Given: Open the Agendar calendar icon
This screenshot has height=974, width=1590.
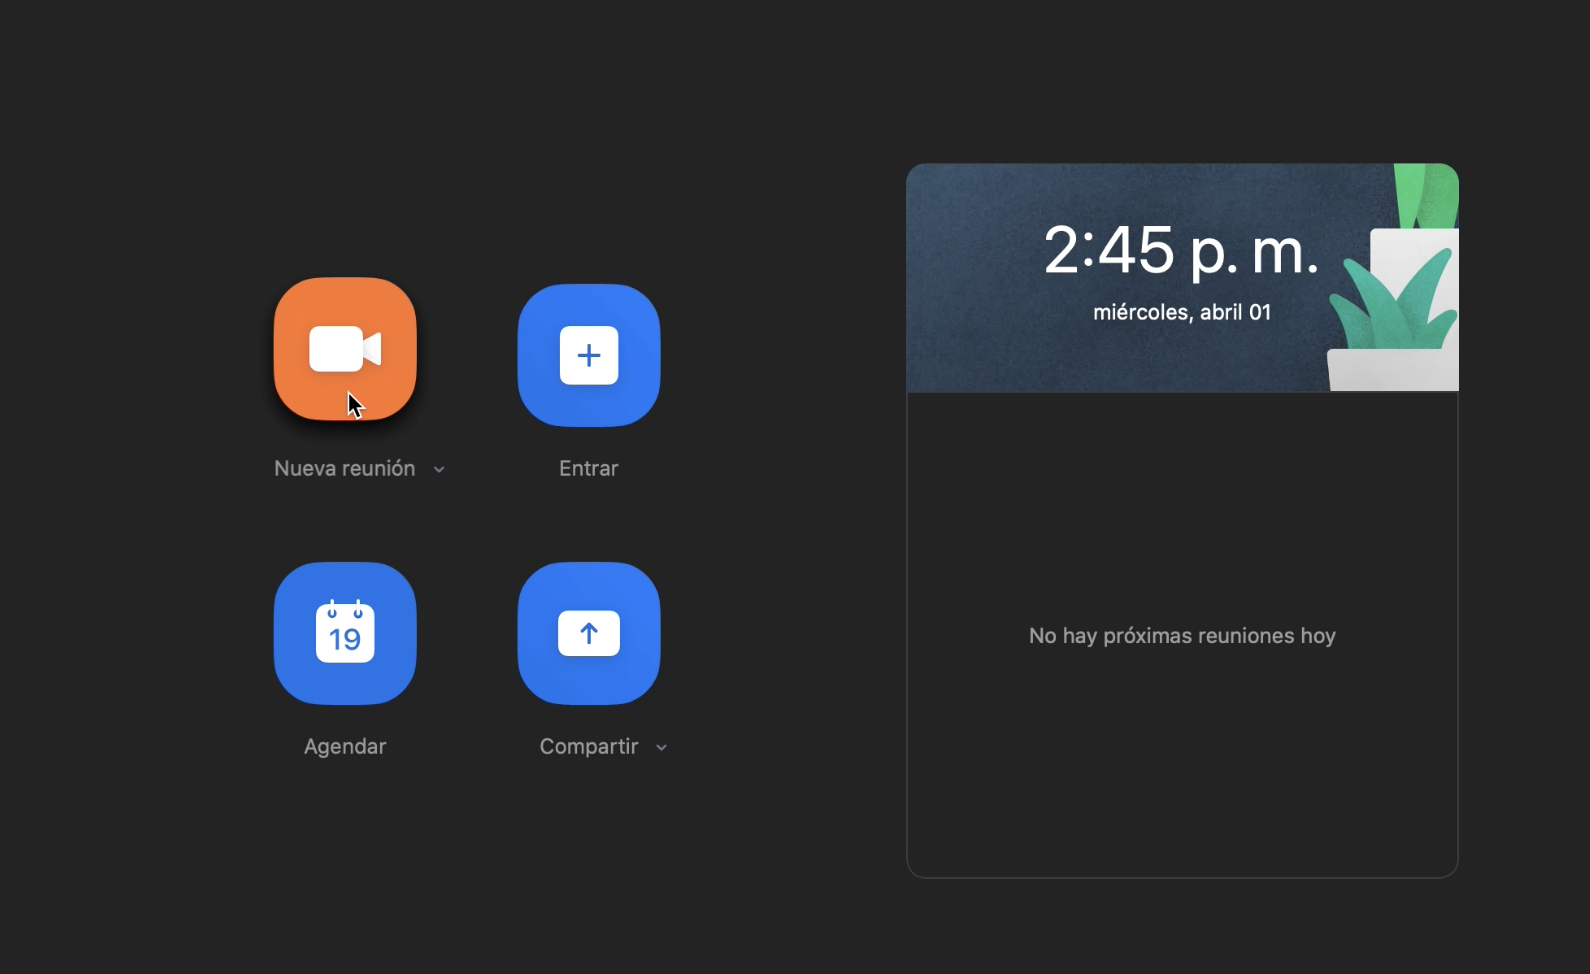Looking at the screenshot, I should tap(345, 633).
